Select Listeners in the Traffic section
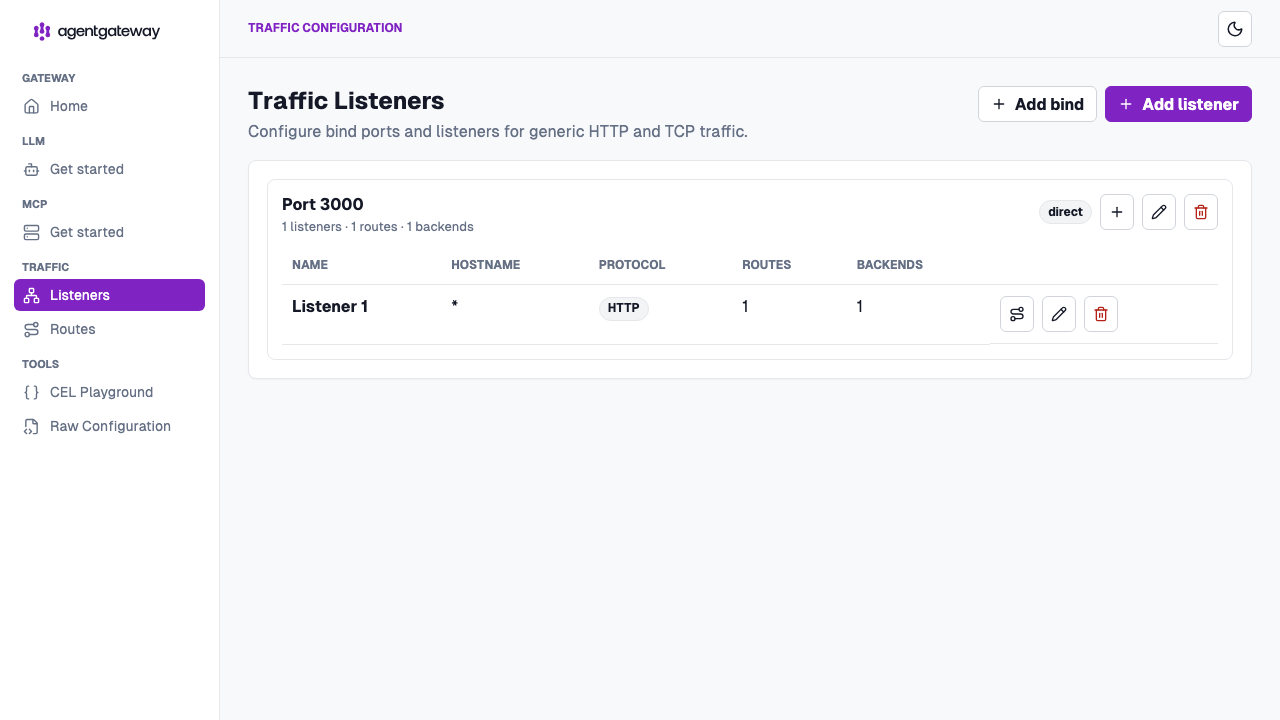Viewport: 1280px width, 720px height. coord(109,295)
